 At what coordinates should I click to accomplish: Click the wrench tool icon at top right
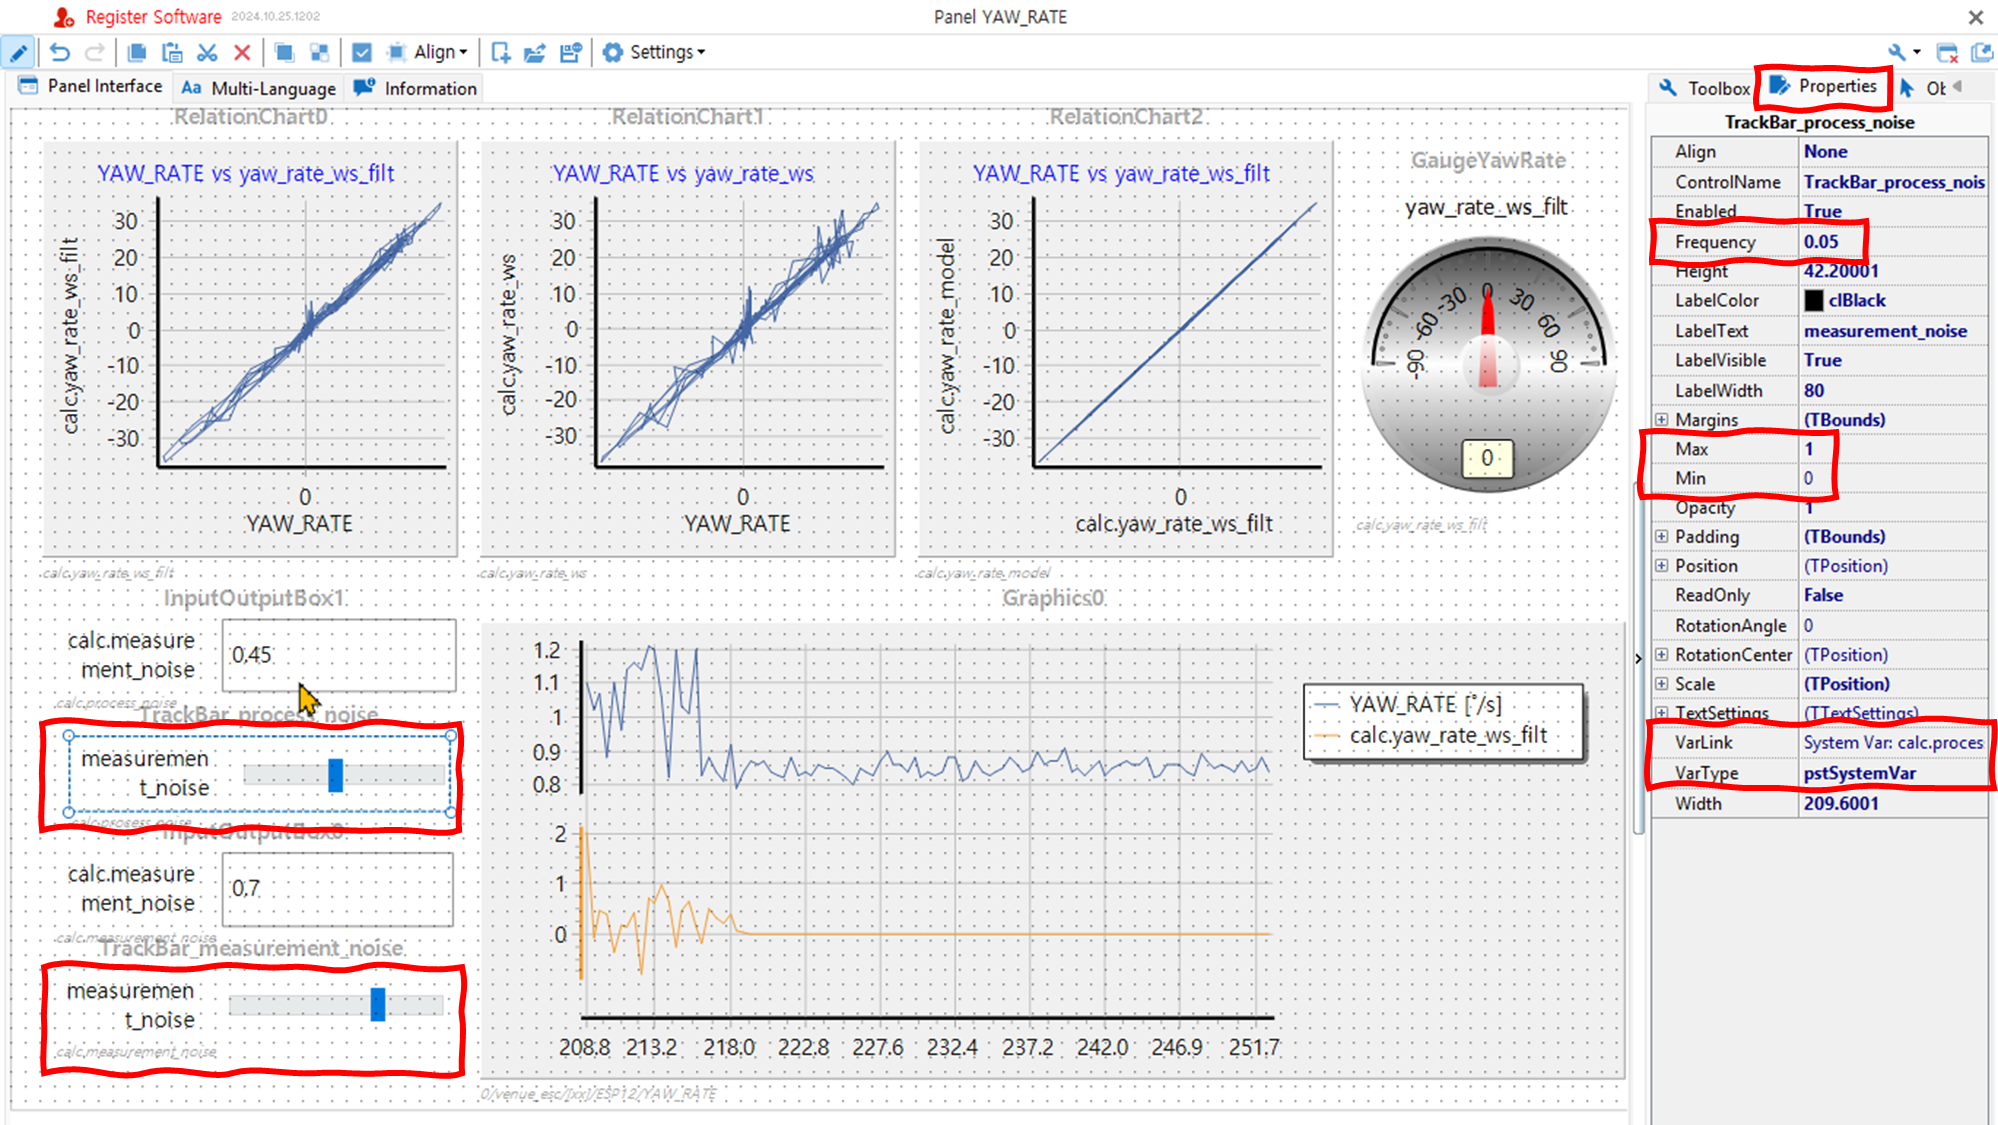coord(1896,52)
